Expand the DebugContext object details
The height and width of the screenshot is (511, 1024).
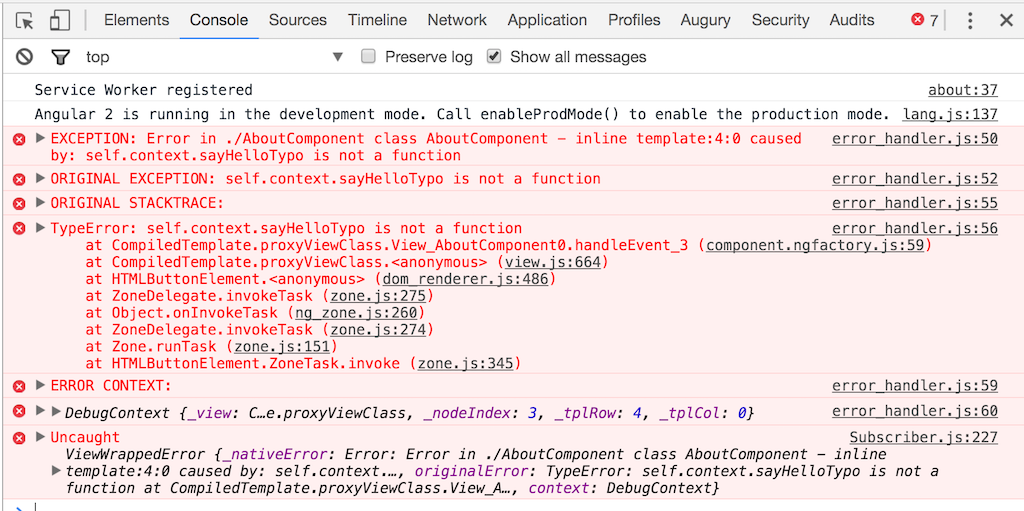[x=56, y=412]
